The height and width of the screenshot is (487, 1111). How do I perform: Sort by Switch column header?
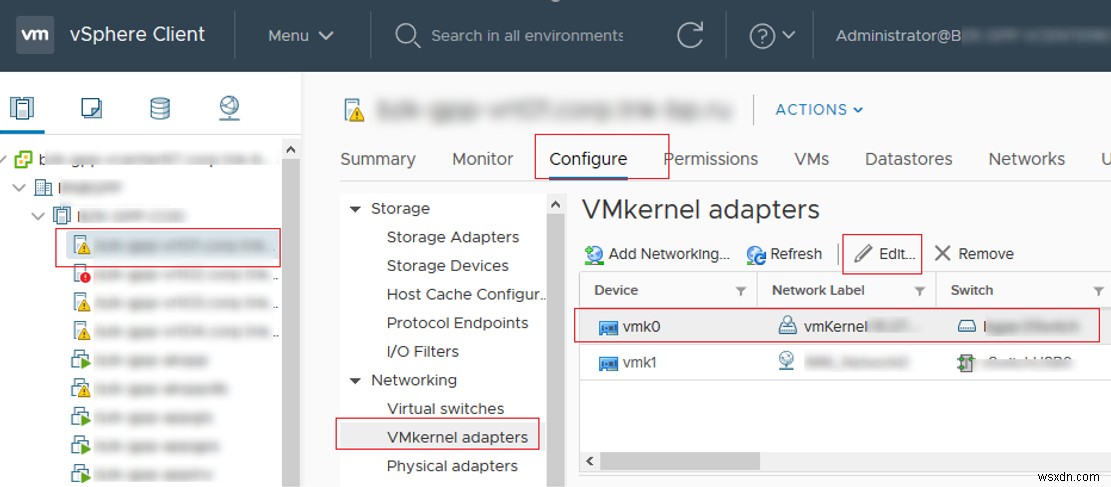coord(971,291)
